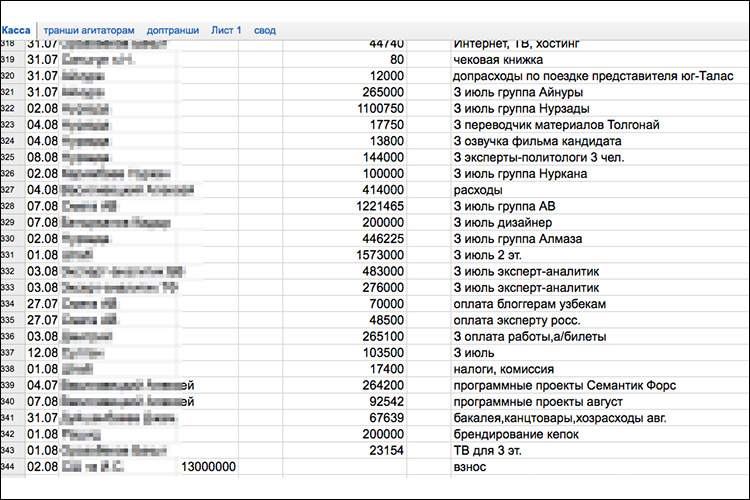This screenshot has width=750, height=500.
Task: Select cell брендирование кепок
Action: click(x=600, y=434)
